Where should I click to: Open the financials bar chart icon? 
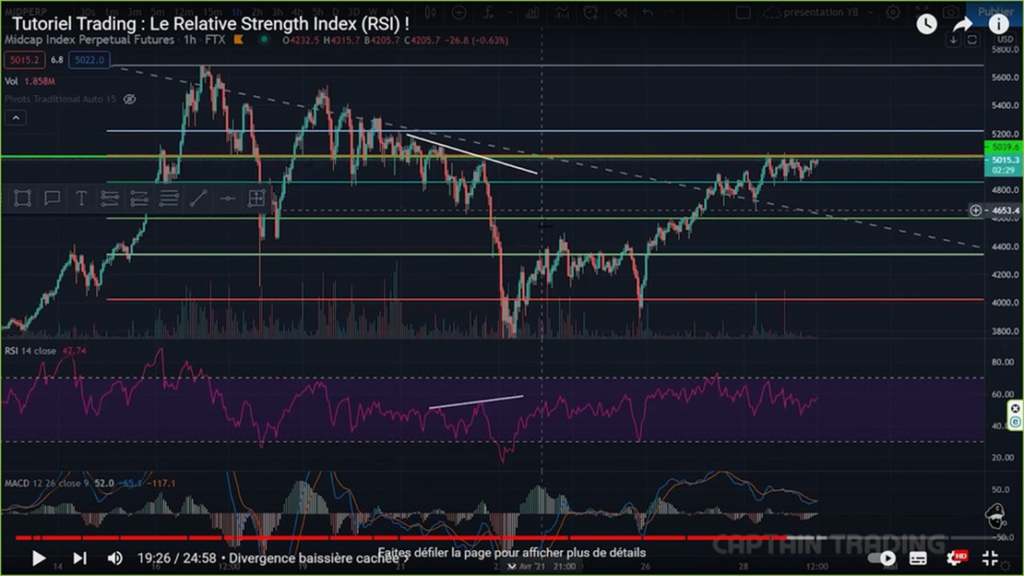[532, 12]
